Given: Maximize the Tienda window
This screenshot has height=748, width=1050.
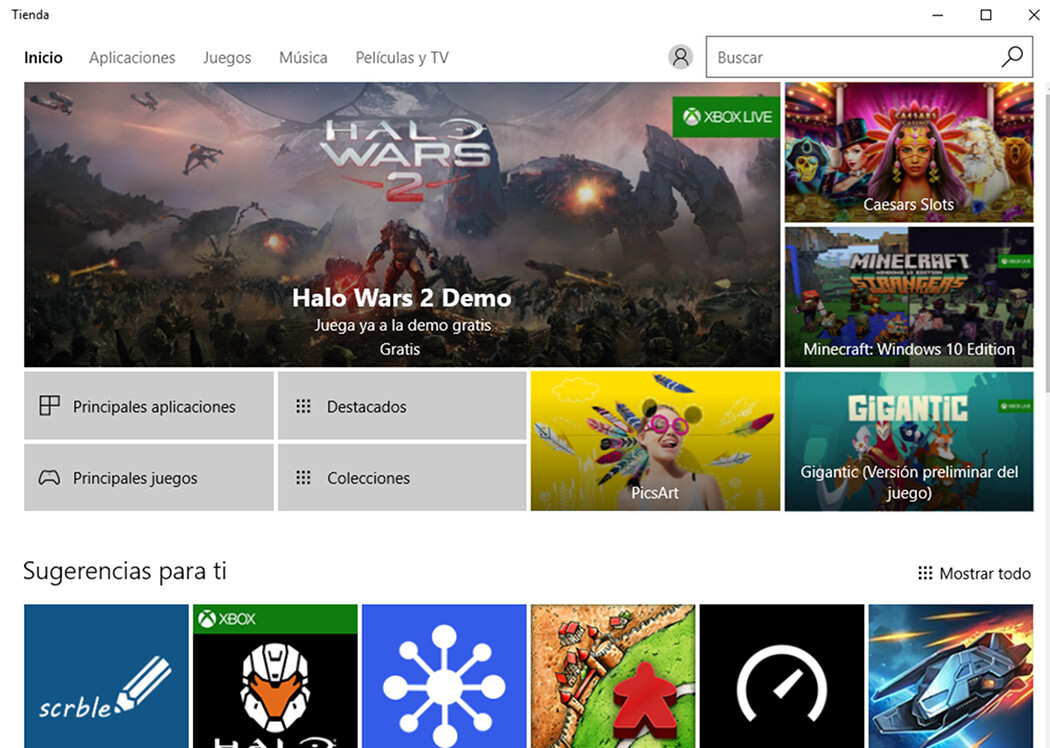Looking at the screenshot, I should pos(986,15).
